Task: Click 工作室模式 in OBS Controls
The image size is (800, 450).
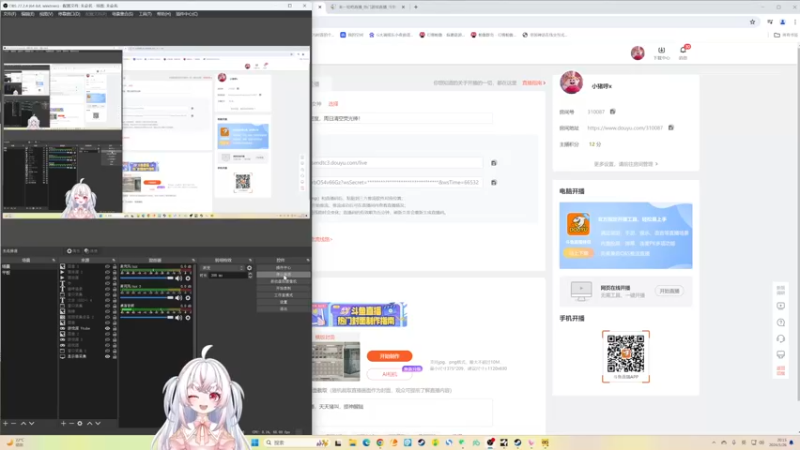Action: coord(283,295)
